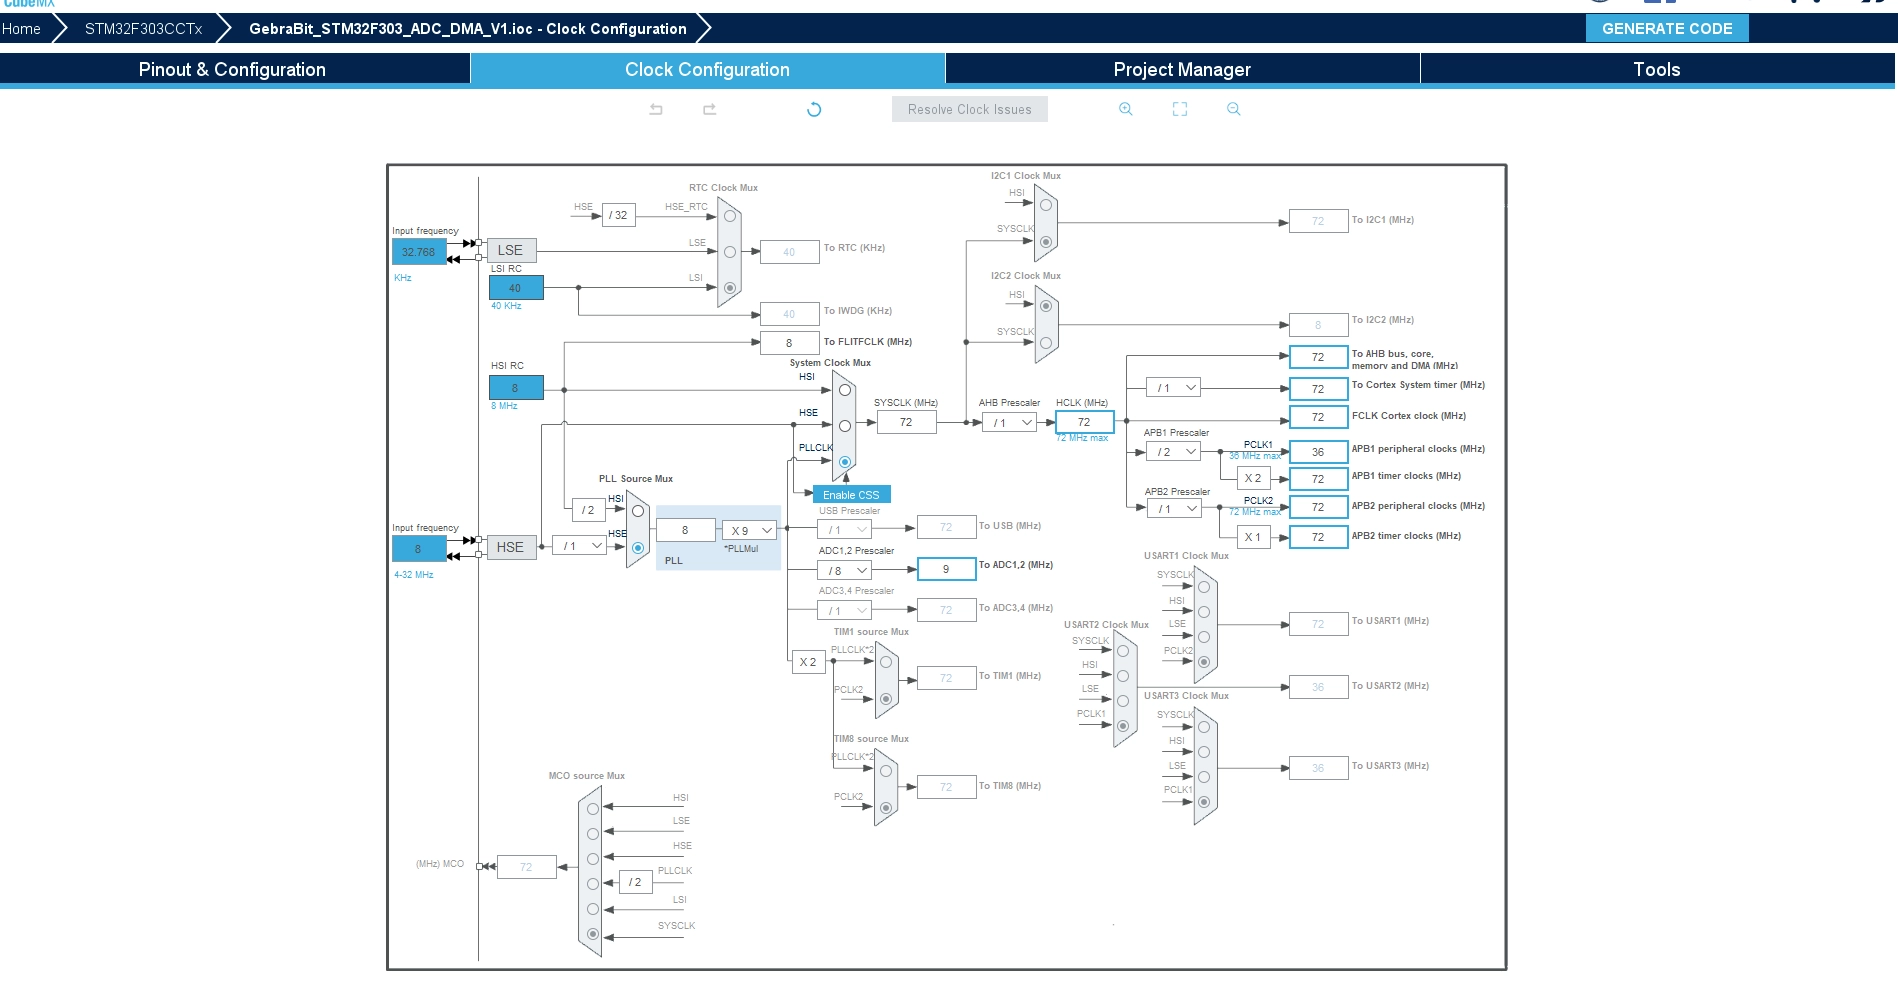
Task: Select SYSCLK in MCO source Mux
Action: [593, 934]
